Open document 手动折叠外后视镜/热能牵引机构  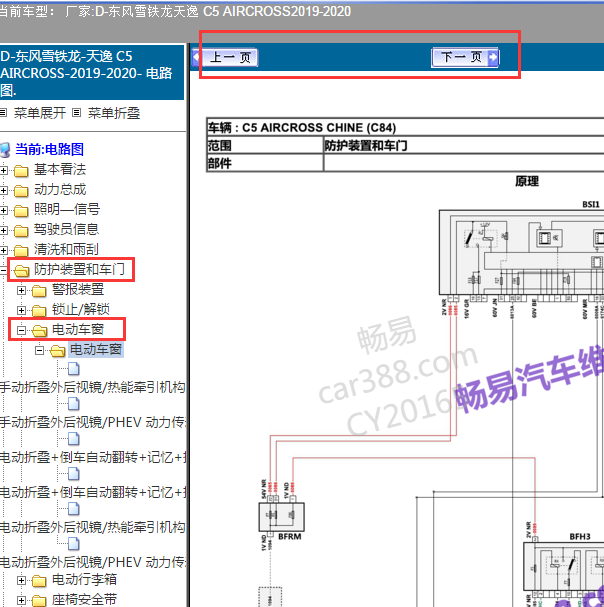[x=93, y=387]
